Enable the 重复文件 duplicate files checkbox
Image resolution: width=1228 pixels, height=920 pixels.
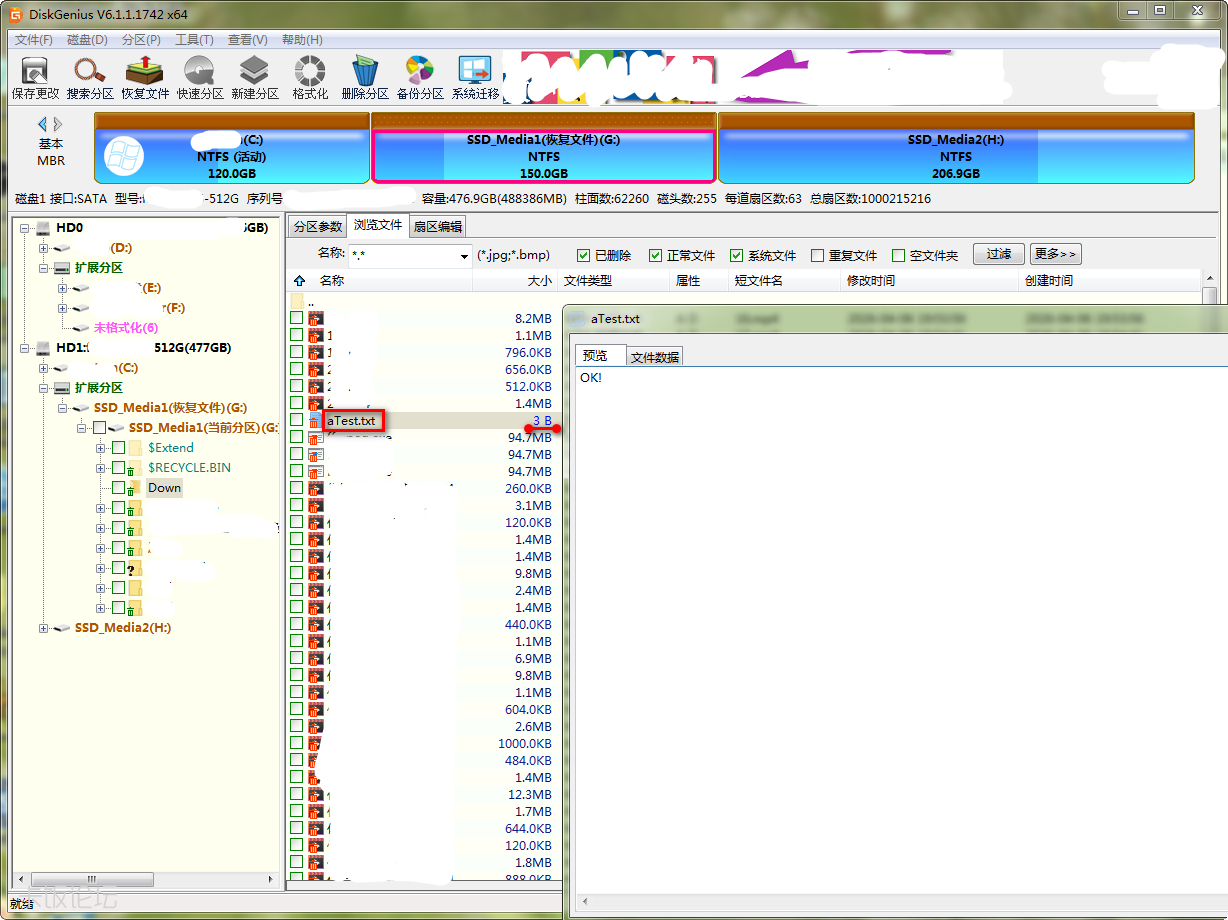[818, 255]
